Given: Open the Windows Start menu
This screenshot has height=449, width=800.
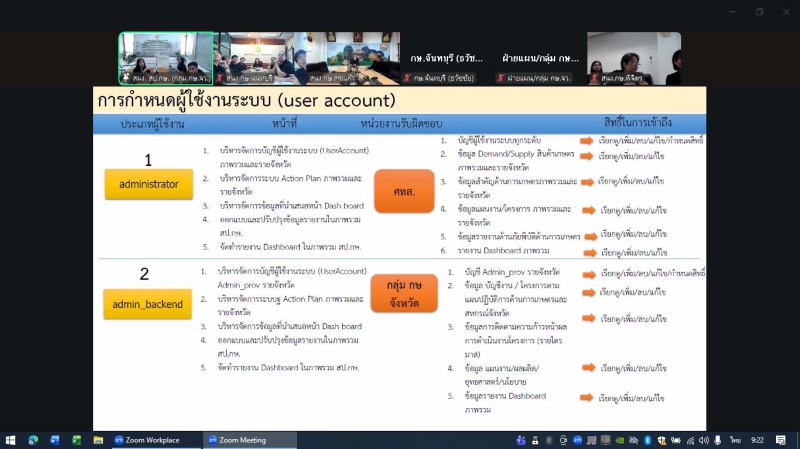Looking at the screenshot, I should tap(12, 440).
